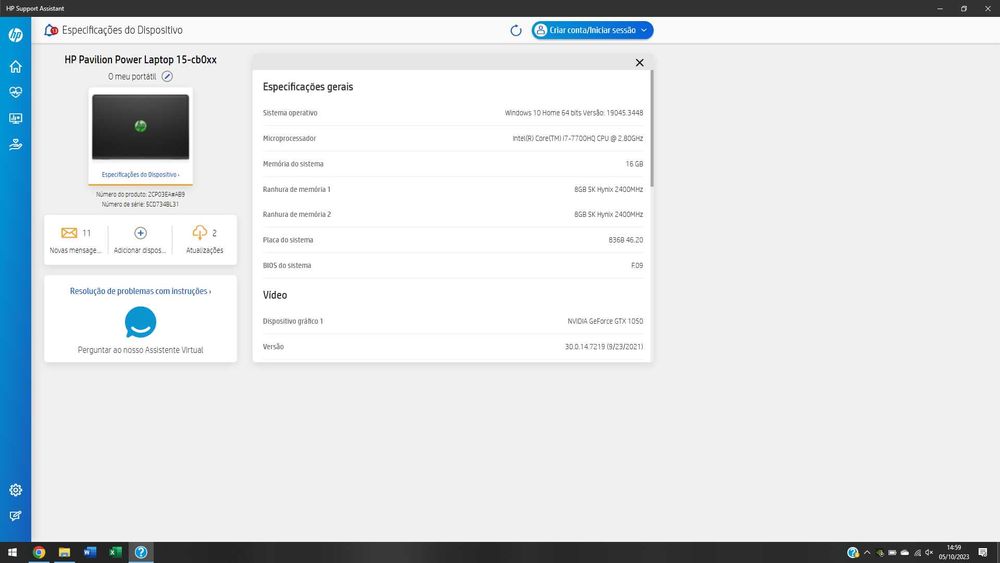Image resolution: width=1000 pixels, height=563 pixels.
Task: Refresh device information
Action: [516, 30]
